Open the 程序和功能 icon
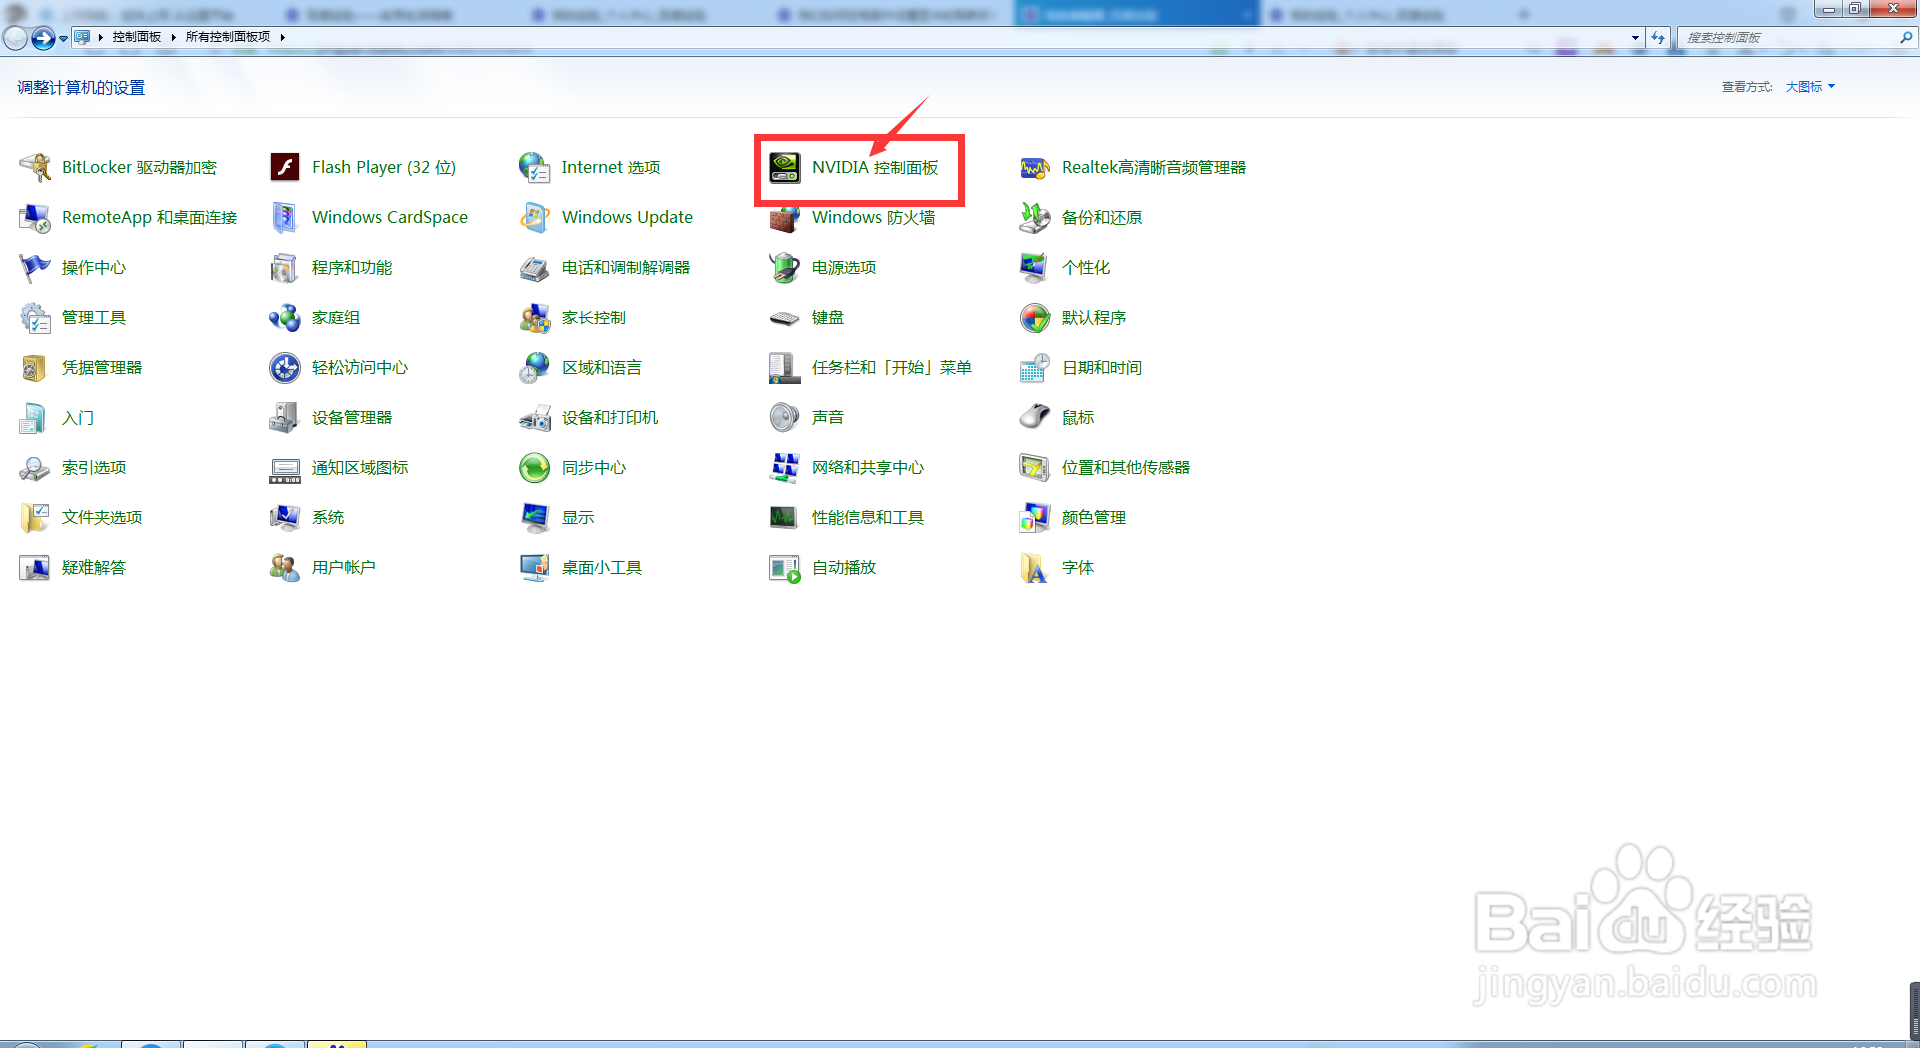Screen dimensions: 1920x1048 (285, 267)
